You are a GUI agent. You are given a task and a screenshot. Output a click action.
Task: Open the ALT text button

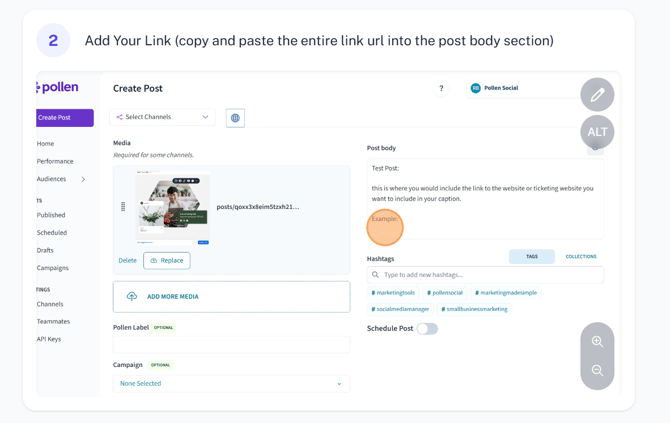[597, 132]
